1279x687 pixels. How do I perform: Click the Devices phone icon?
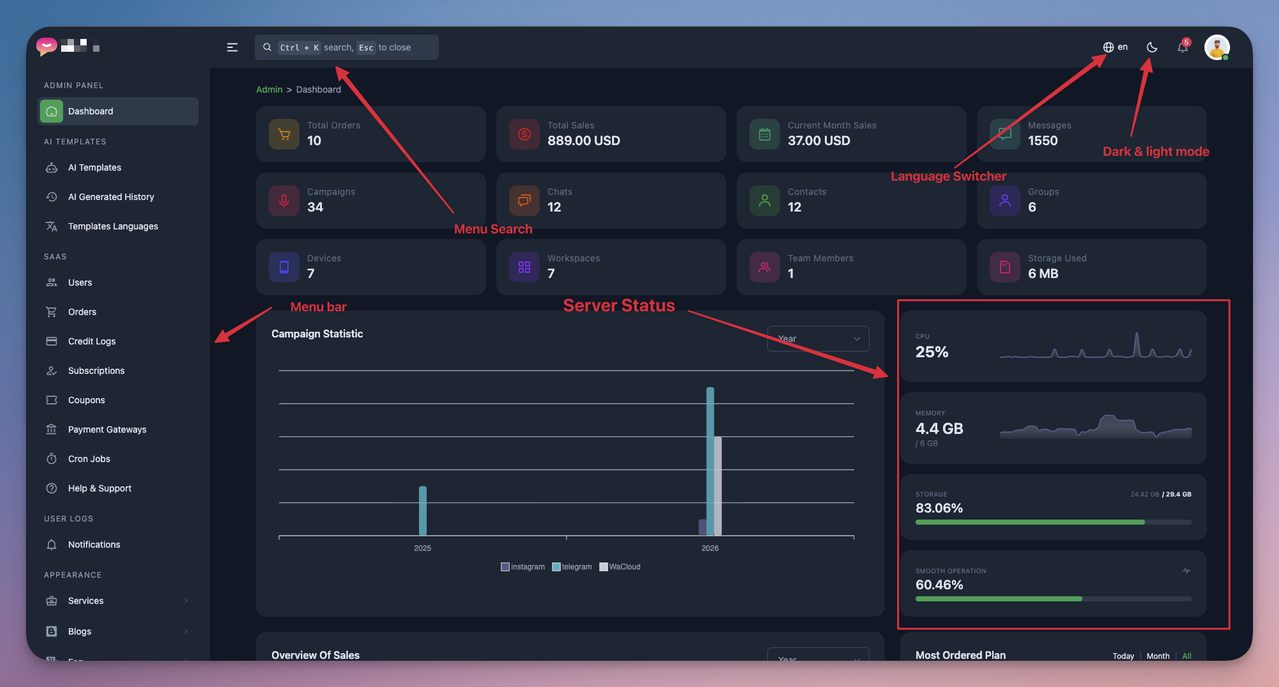click(284, 267)
